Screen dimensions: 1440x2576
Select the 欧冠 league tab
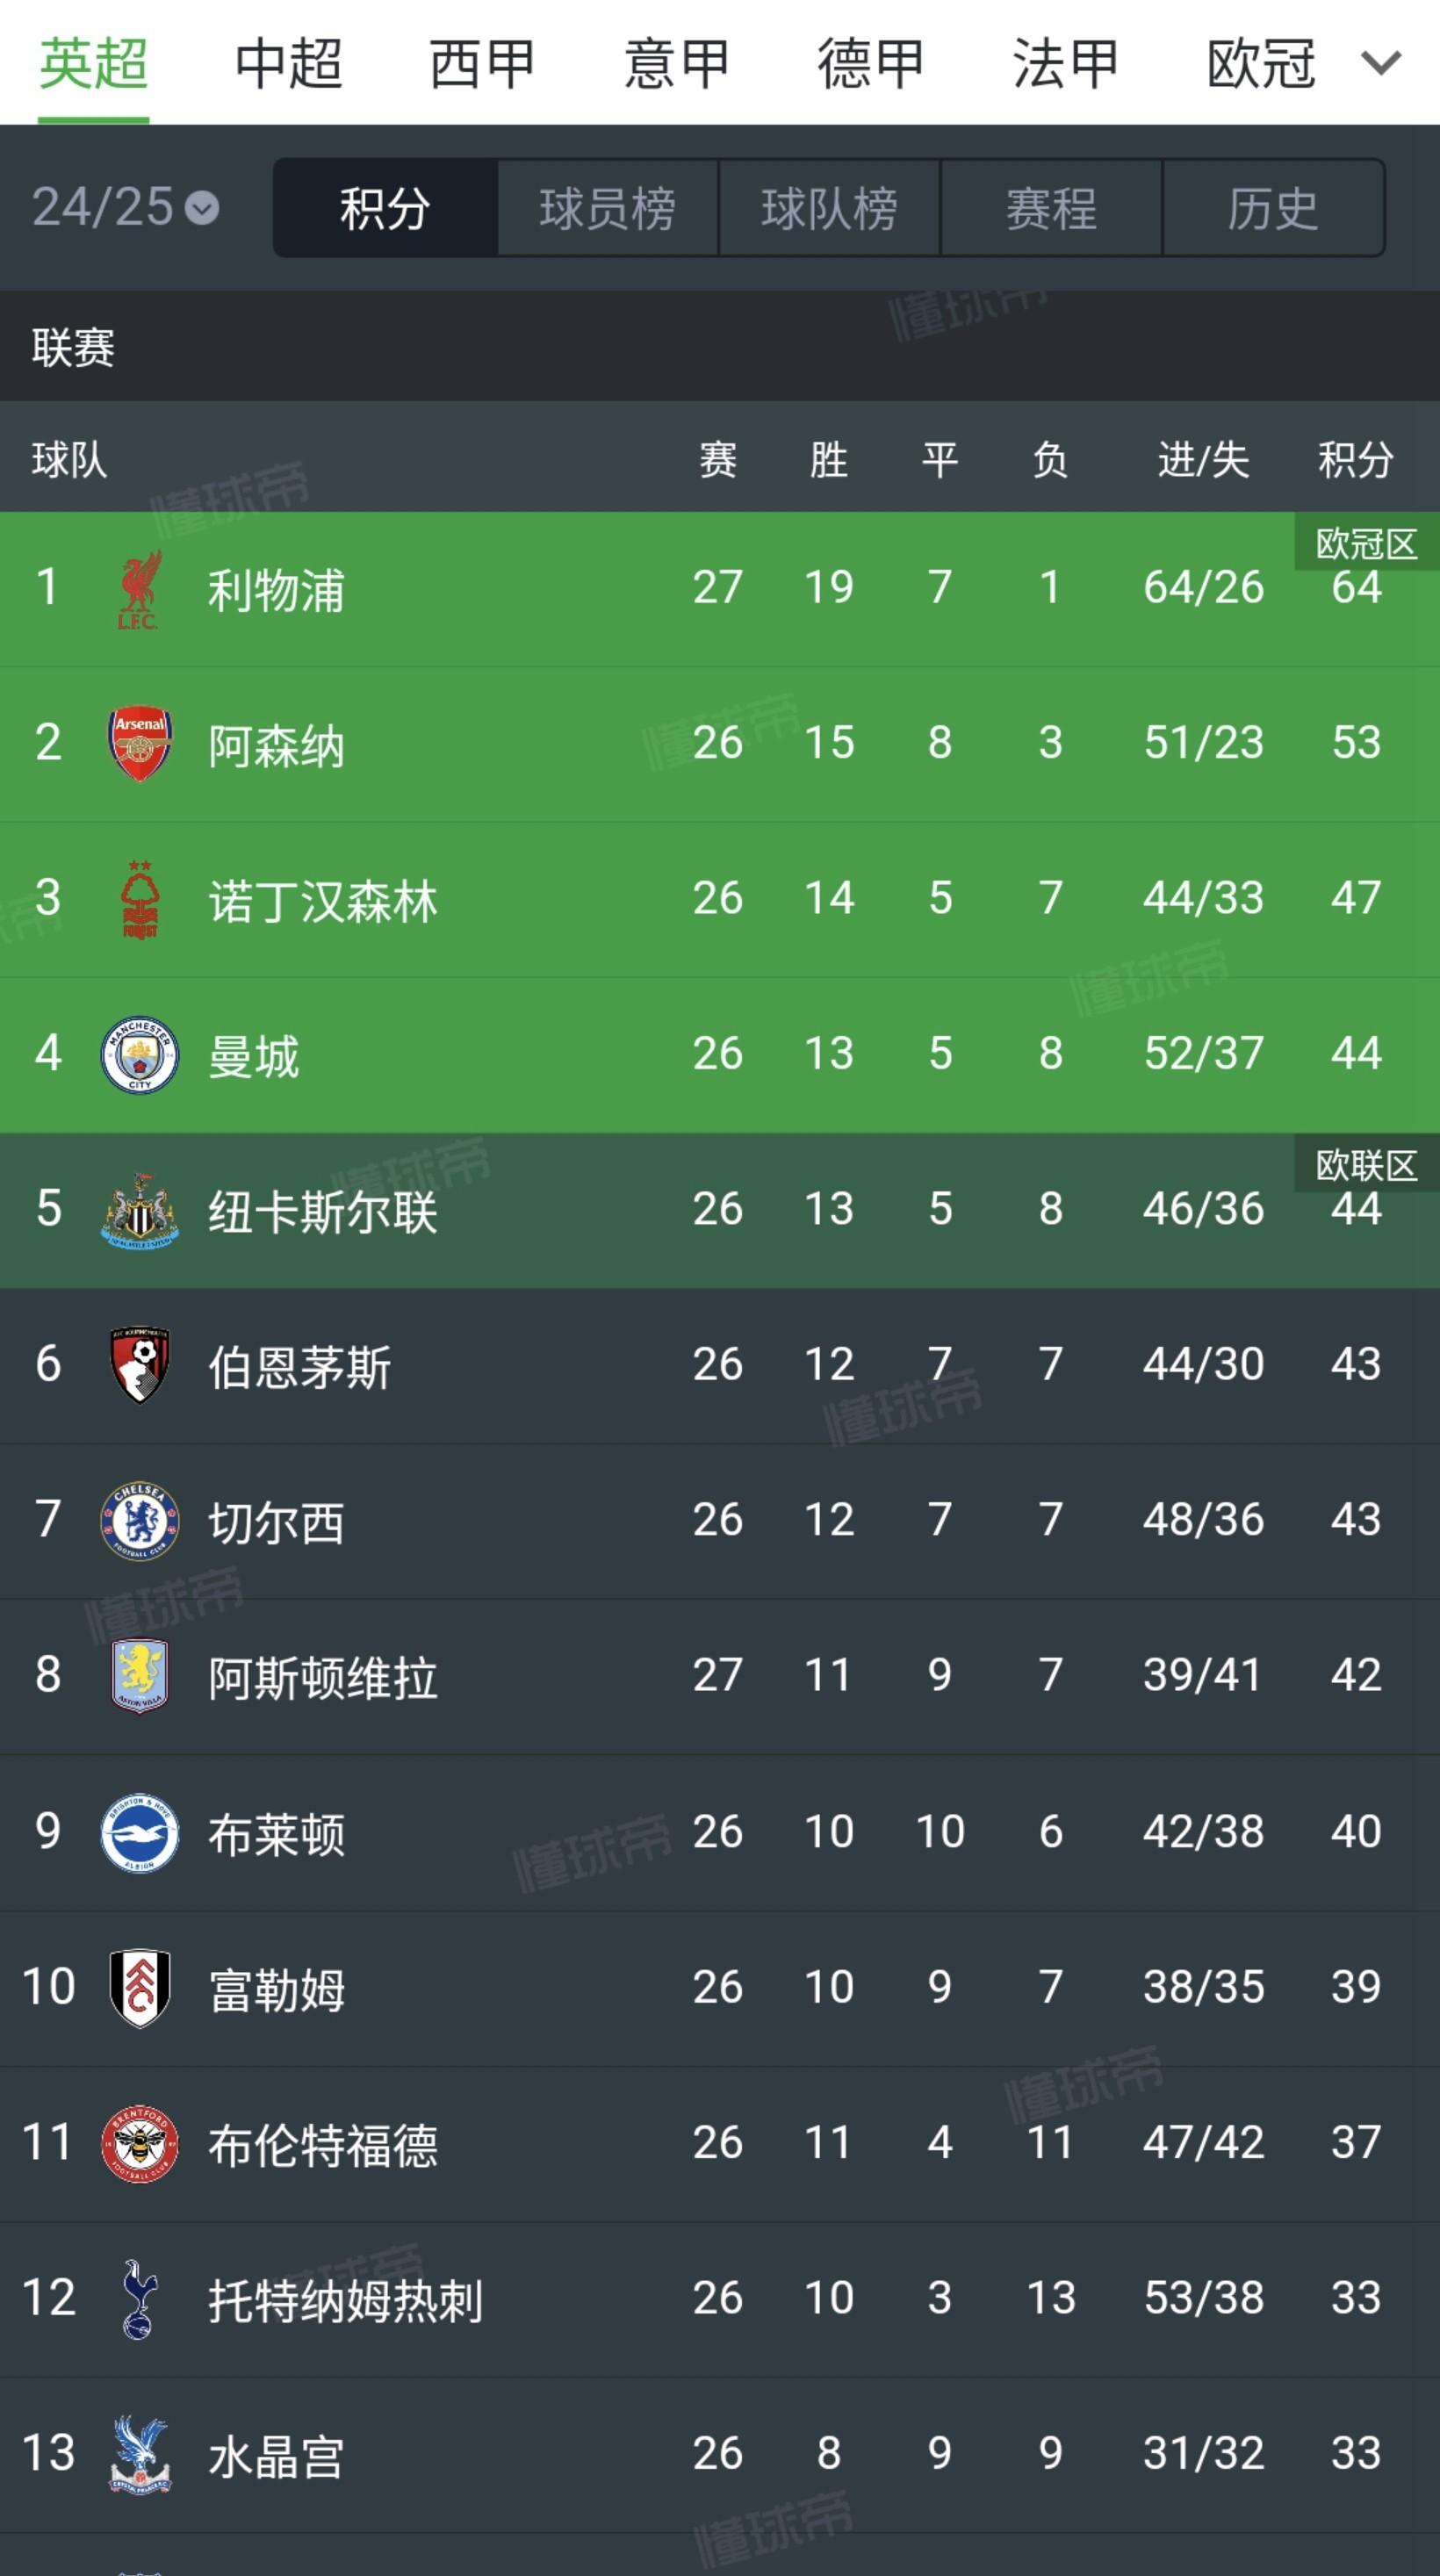pyautogui.click(x=1260, y=63)
